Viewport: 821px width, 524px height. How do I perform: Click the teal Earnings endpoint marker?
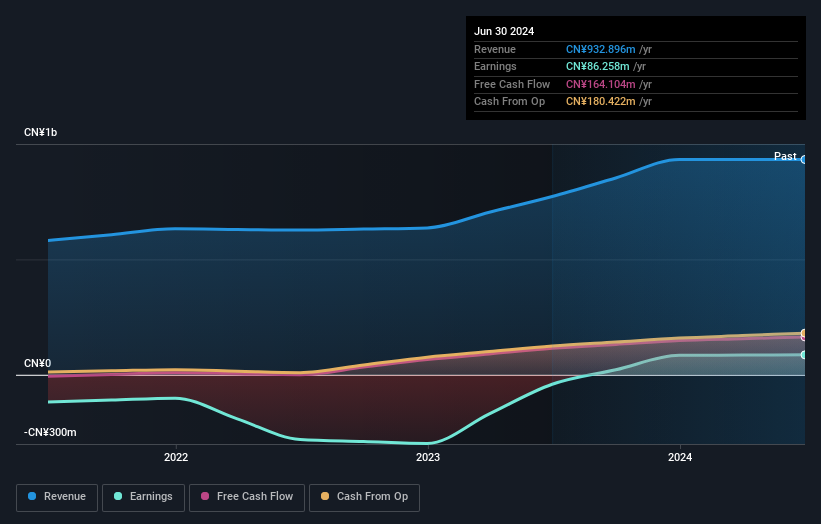(x=803, y=355)
